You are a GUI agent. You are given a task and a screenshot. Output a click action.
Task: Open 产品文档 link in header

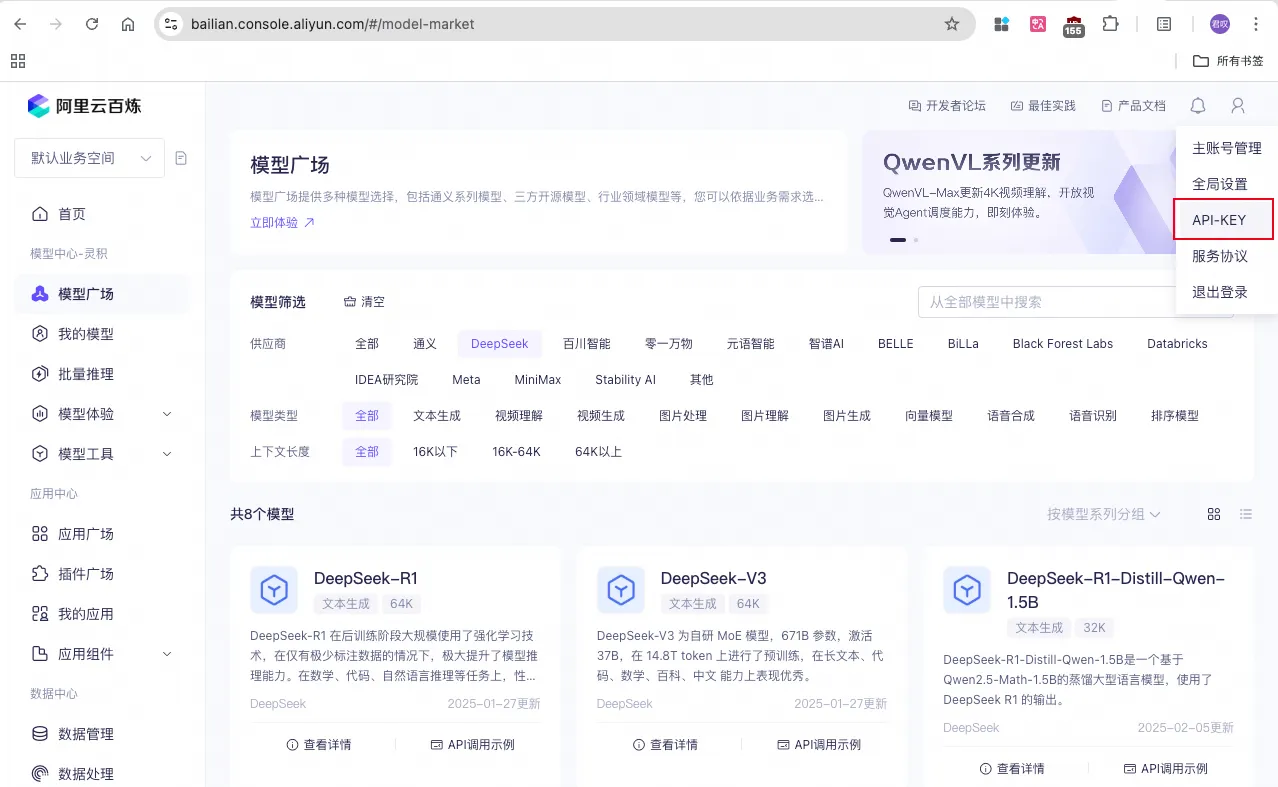[1133, 106]
